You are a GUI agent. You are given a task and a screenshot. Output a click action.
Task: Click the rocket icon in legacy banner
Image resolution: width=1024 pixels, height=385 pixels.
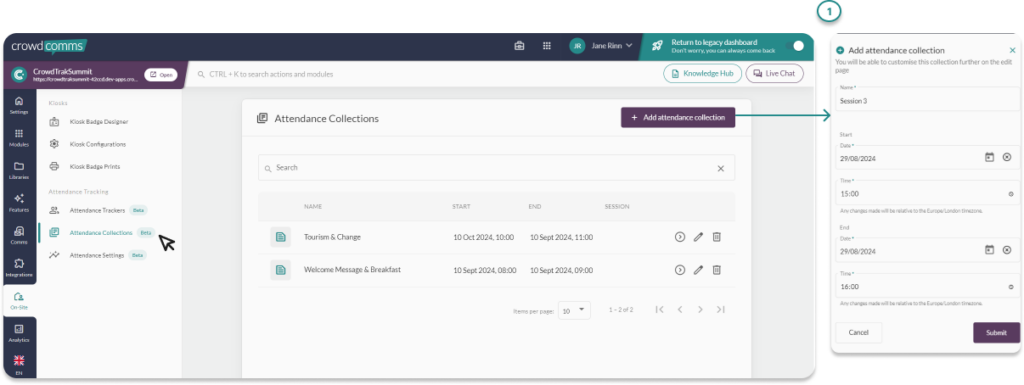point(658,46)
